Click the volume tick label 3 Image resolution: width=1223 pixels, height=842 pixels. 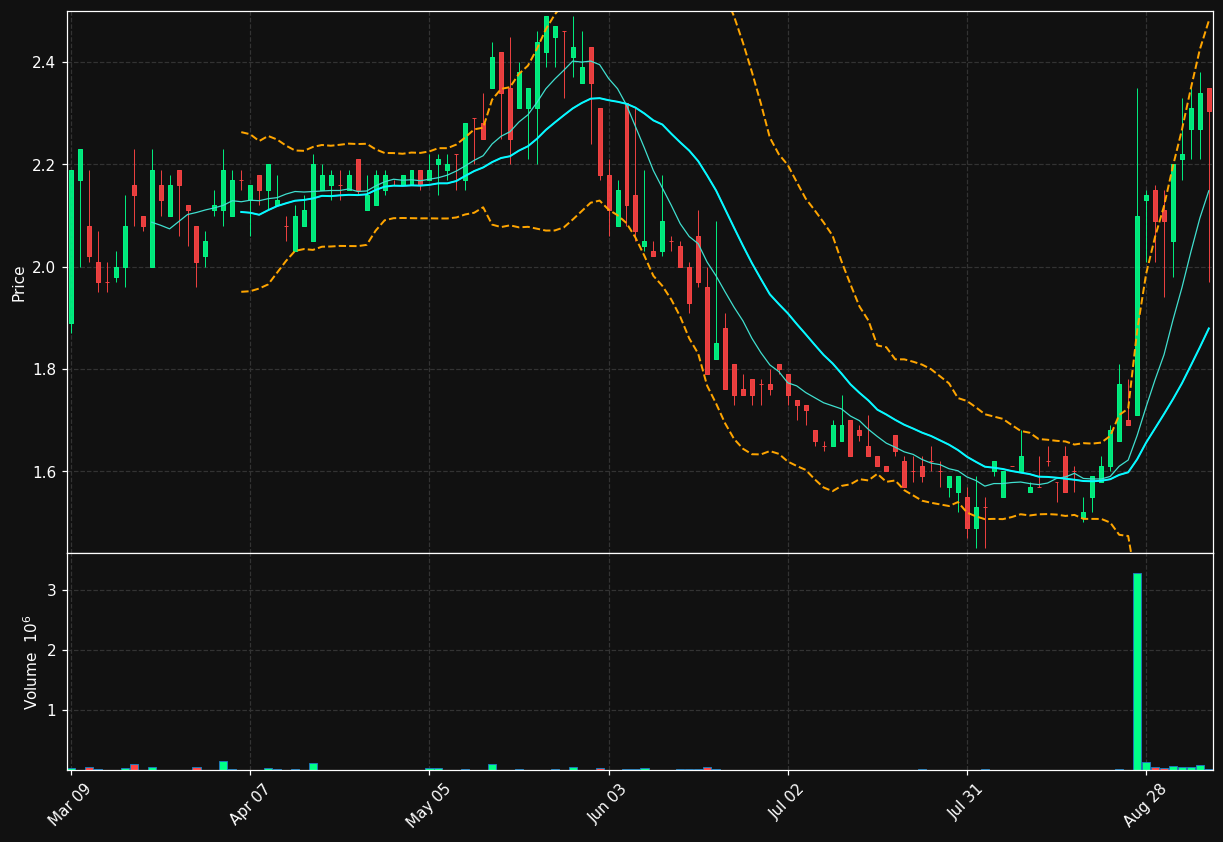click(x=52, y=591)
